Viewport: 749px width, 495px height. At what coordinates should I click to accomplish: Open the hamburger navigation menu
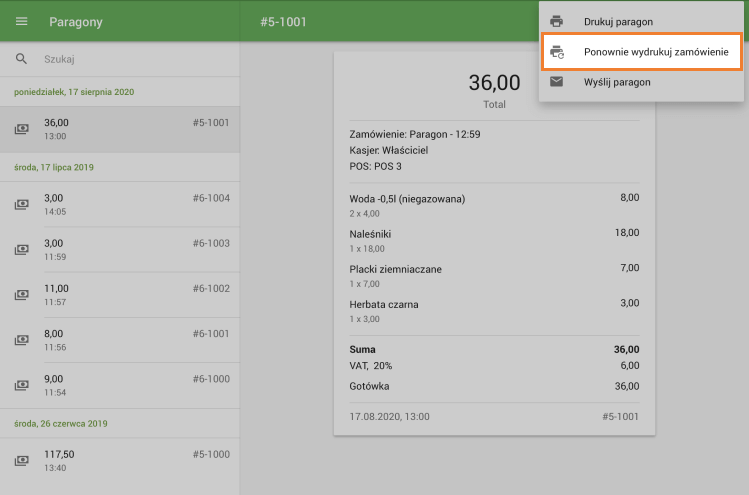(x=21, y=22)
